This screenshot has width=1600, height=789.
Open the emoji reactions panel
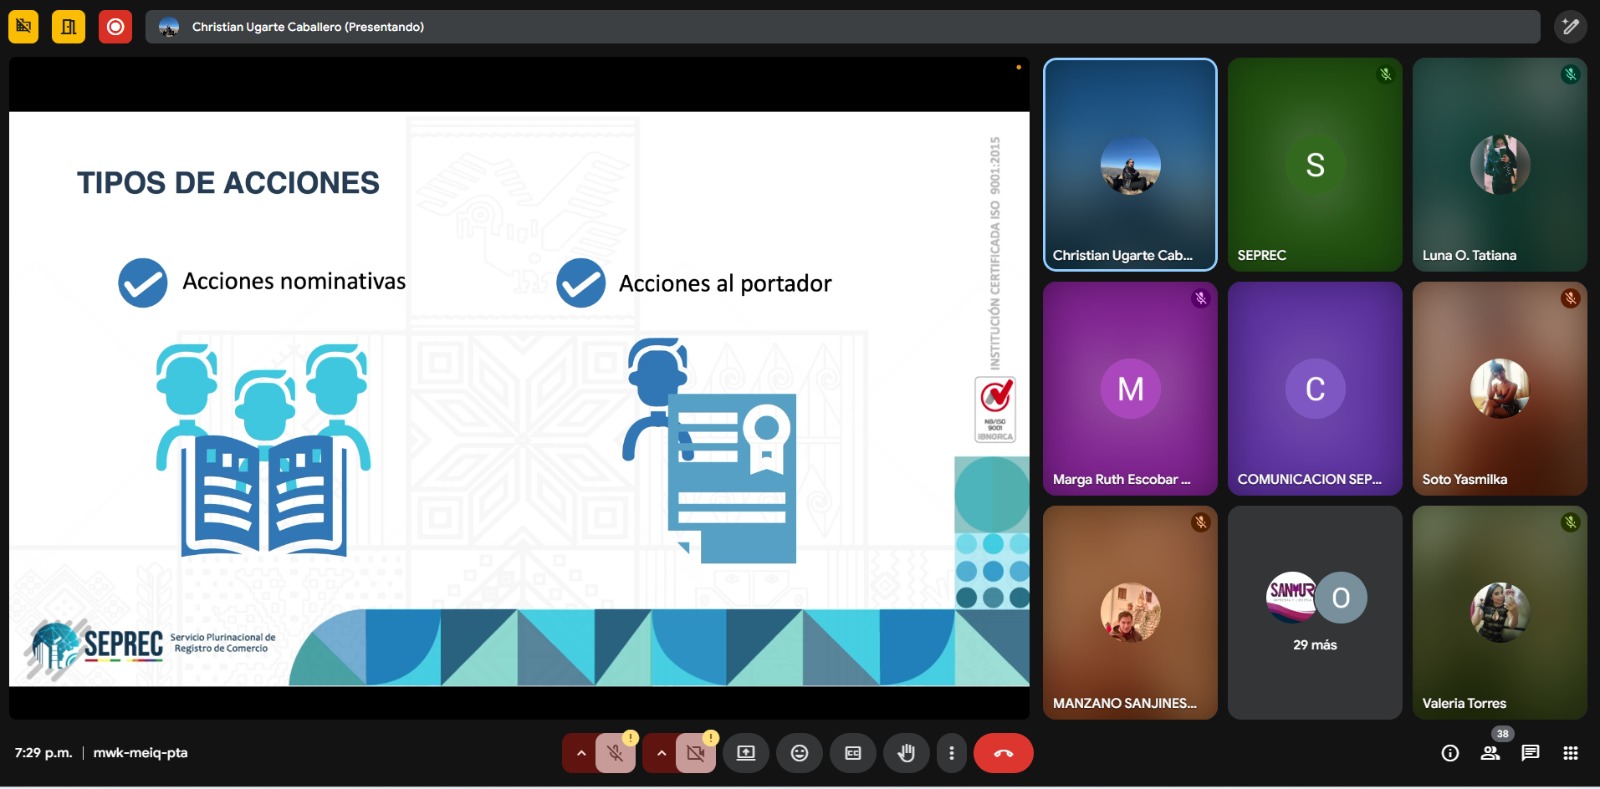(x=799, y=753)
